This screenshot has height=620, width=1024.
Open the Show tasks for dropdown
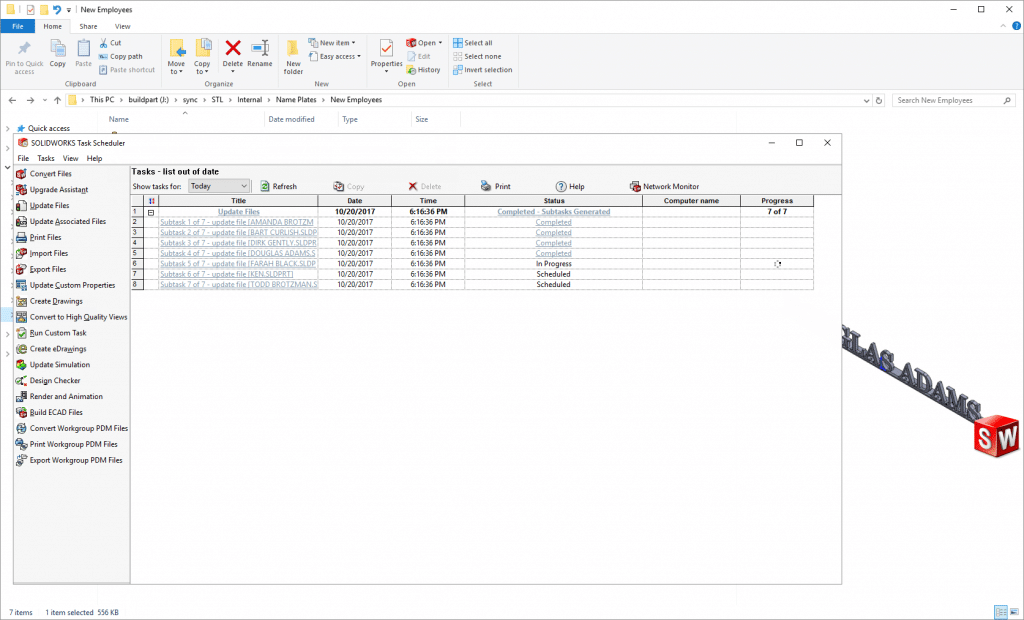pyautogui.click(x=218, y=186)
